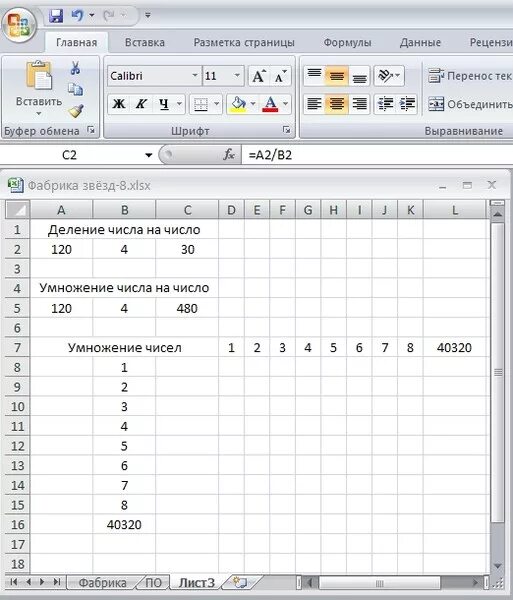The image size is (513, 600).
Task: Open the Шрифт dialog launcher
Action: click(286, 130)
